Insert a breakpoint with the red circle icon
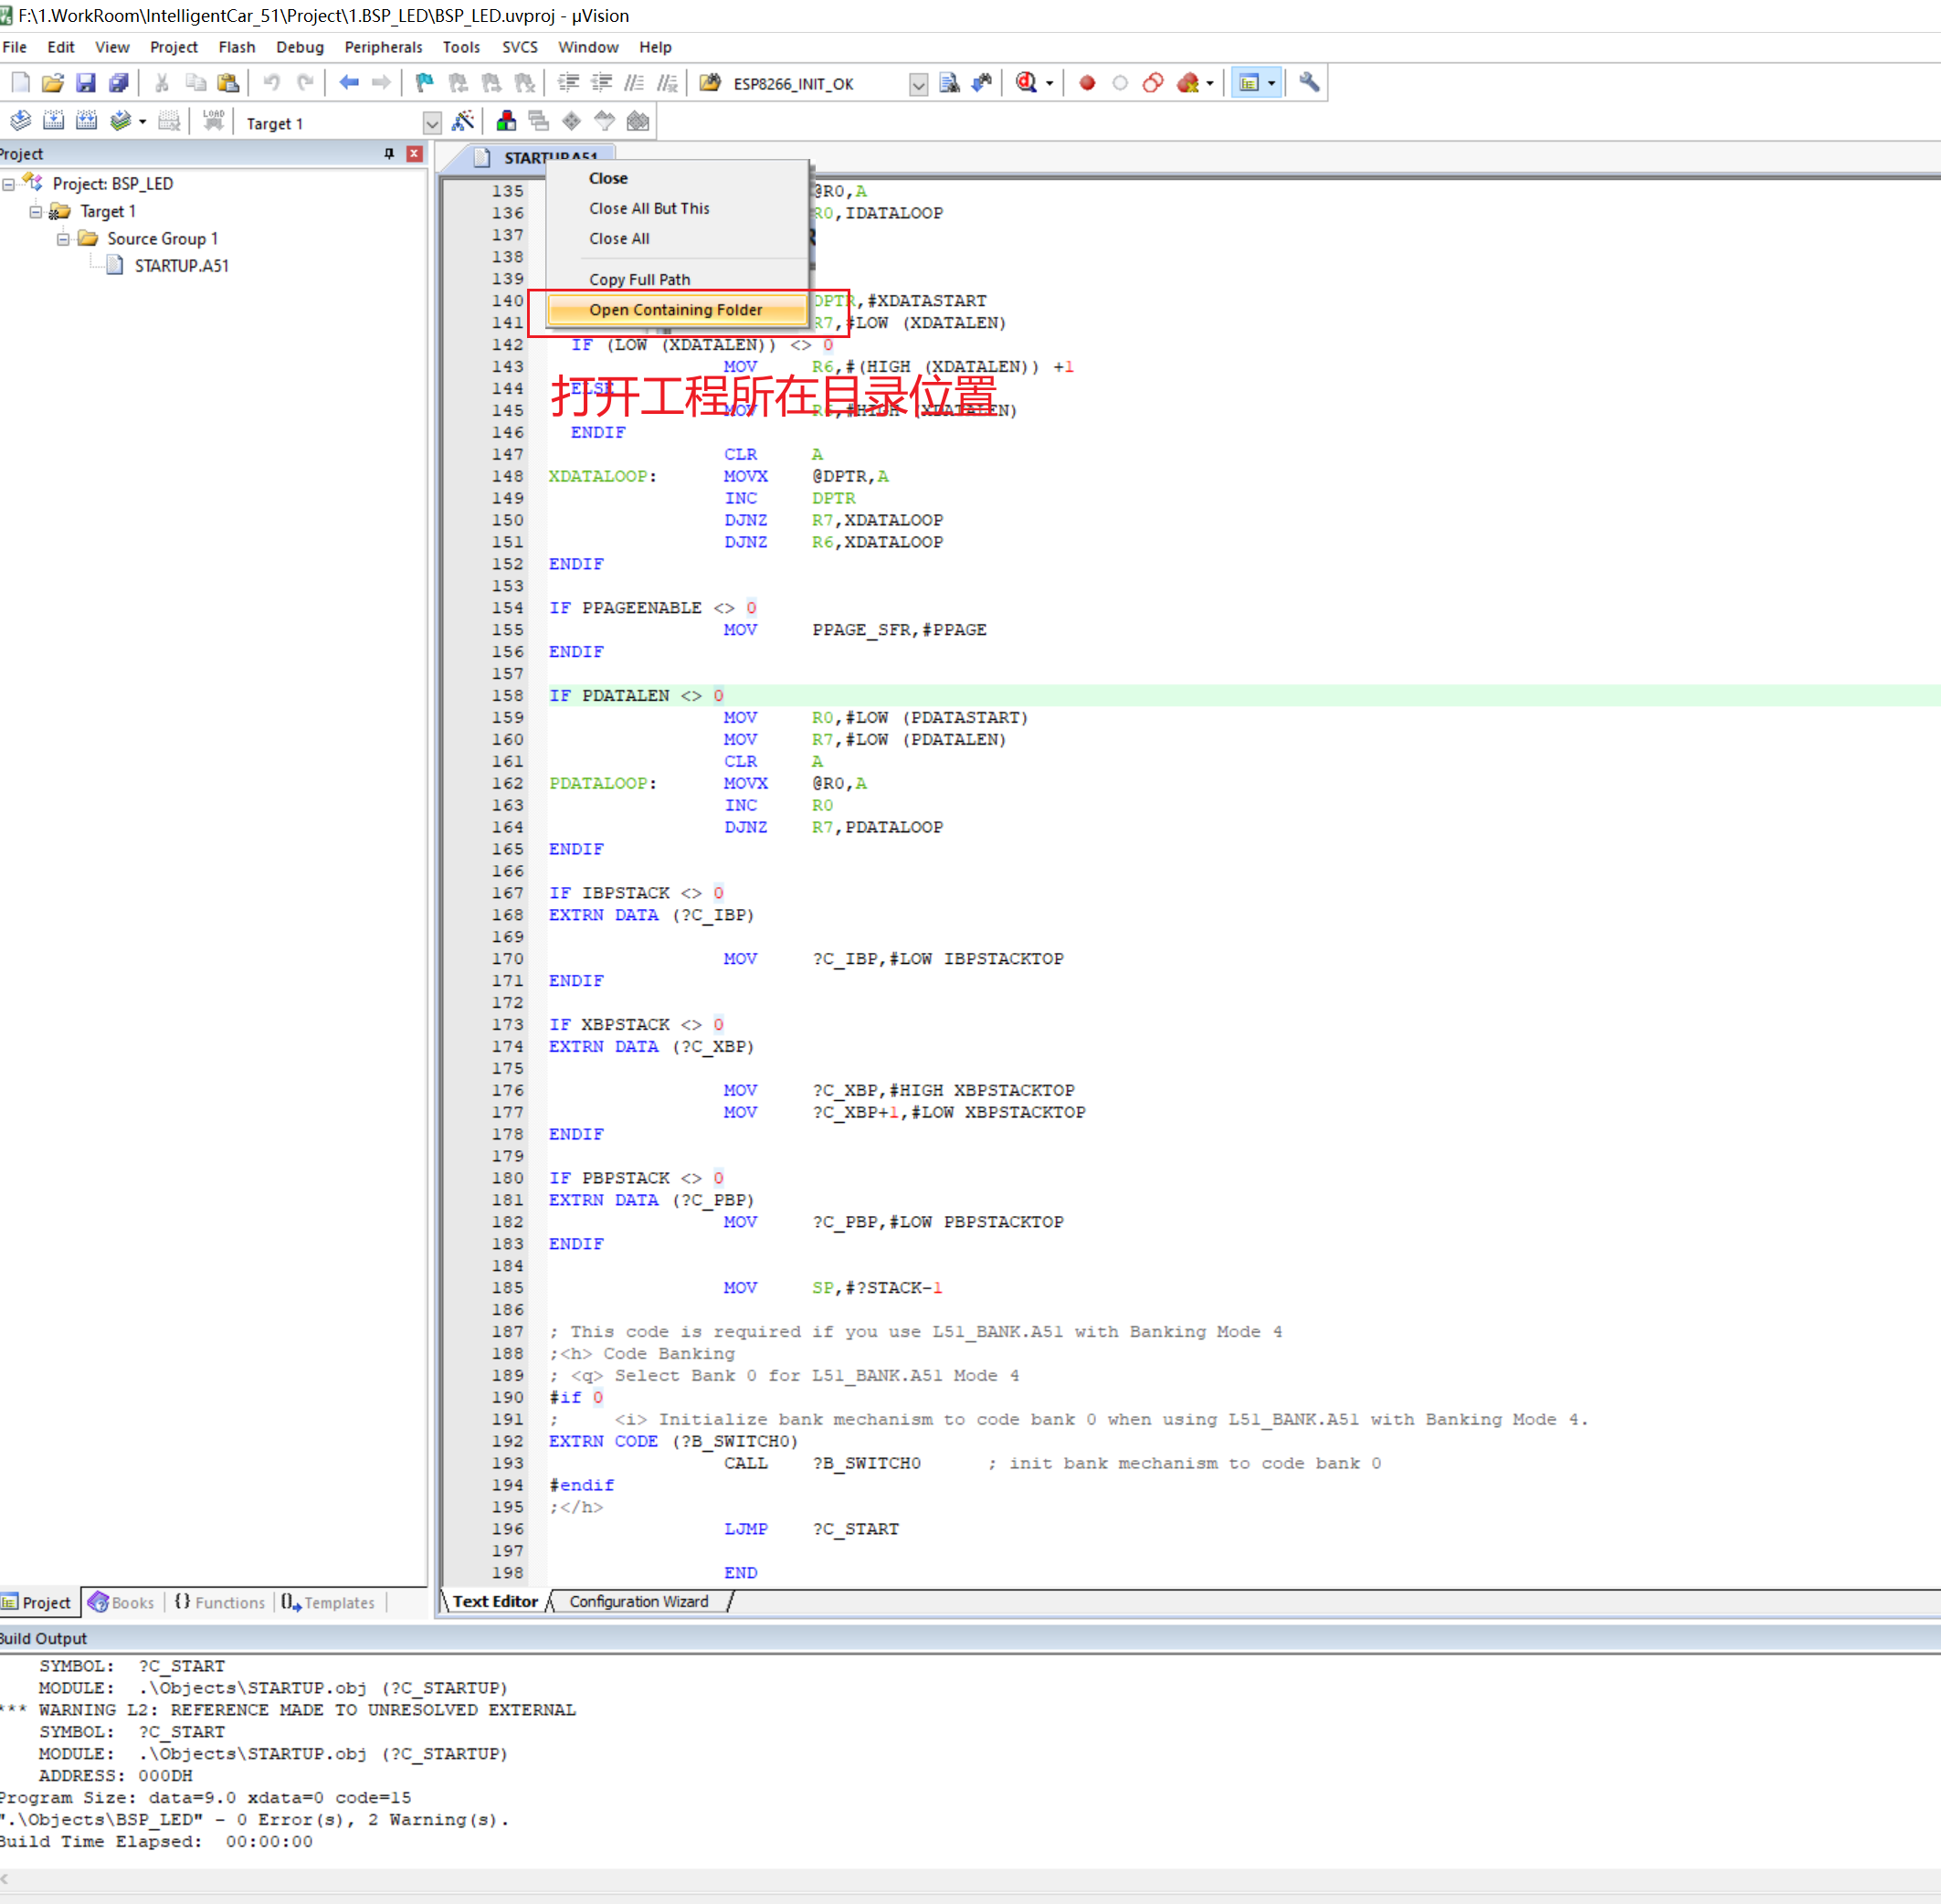Image resolution: width=1941 pixels, height=1904 pixels. point(1087,83)
